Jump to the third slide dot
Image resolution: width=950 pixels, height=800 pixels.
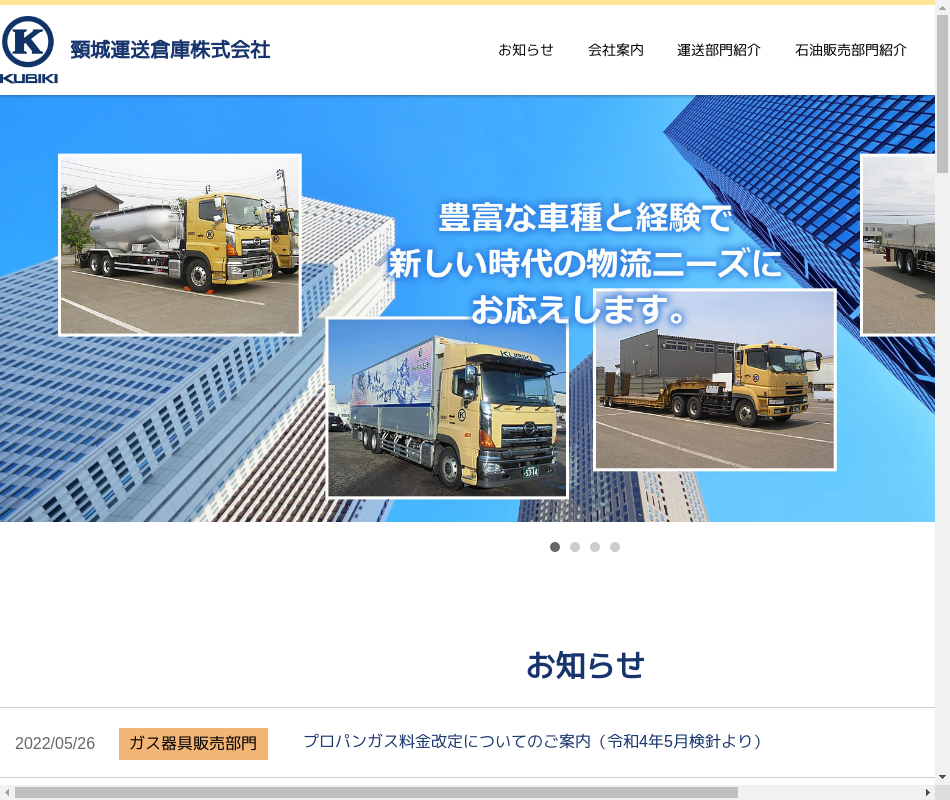(x=595, y=547)
